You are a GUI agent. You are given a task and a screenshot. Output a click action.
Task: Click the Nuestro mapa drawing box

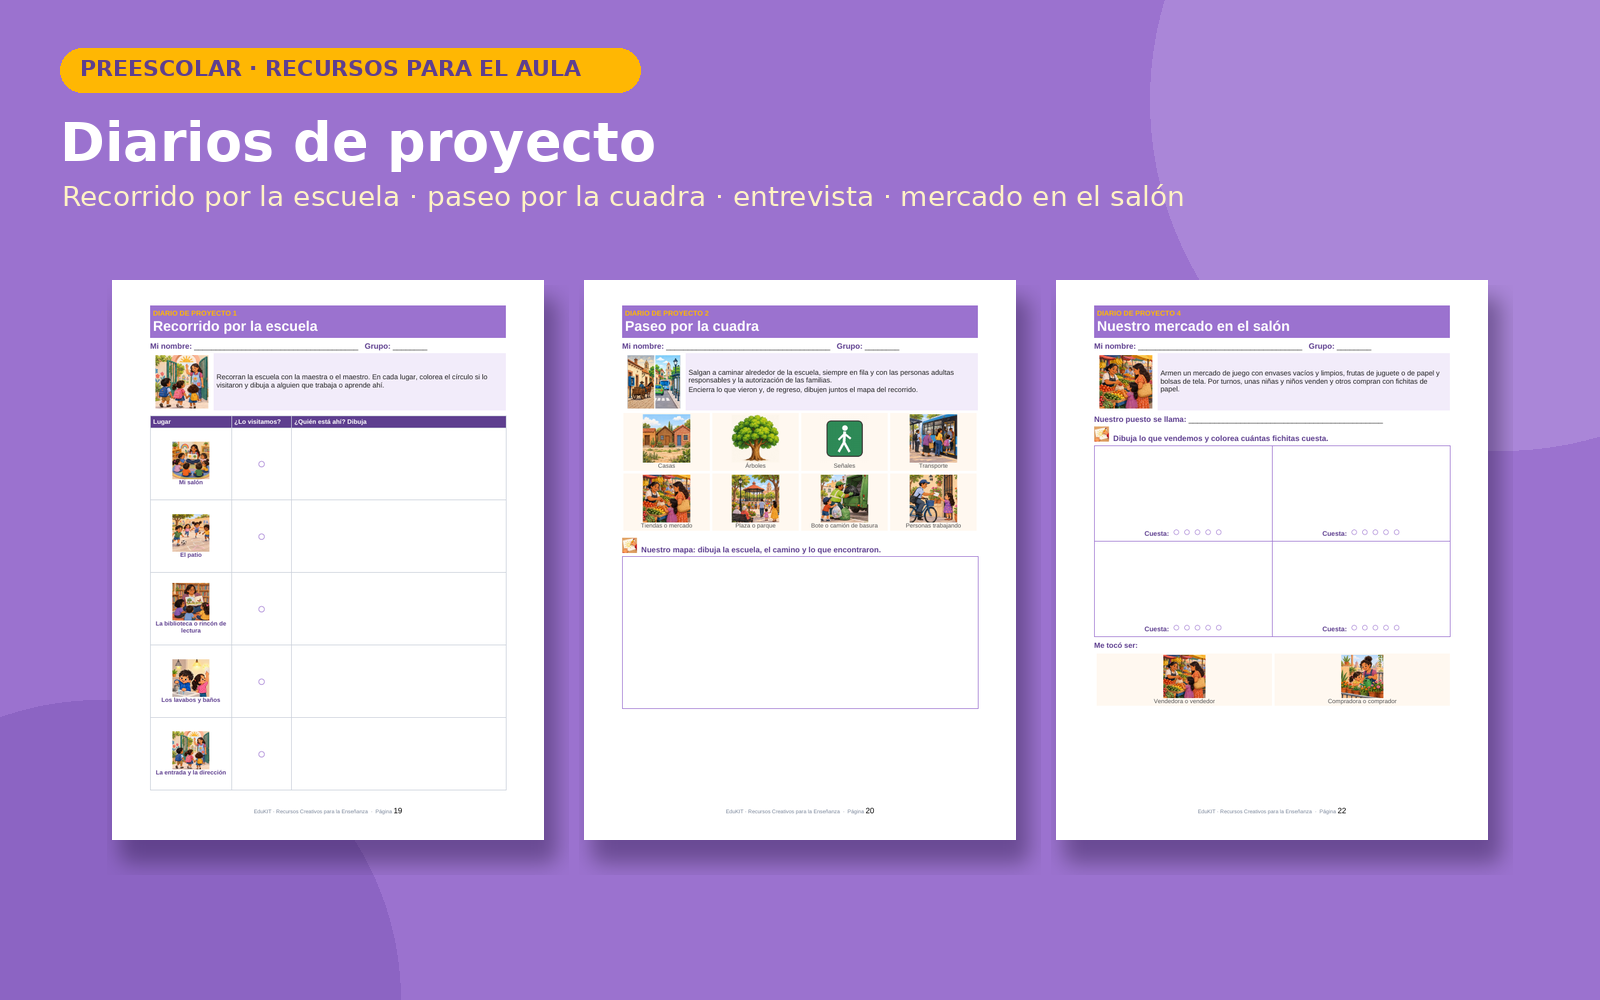(800, 632)
